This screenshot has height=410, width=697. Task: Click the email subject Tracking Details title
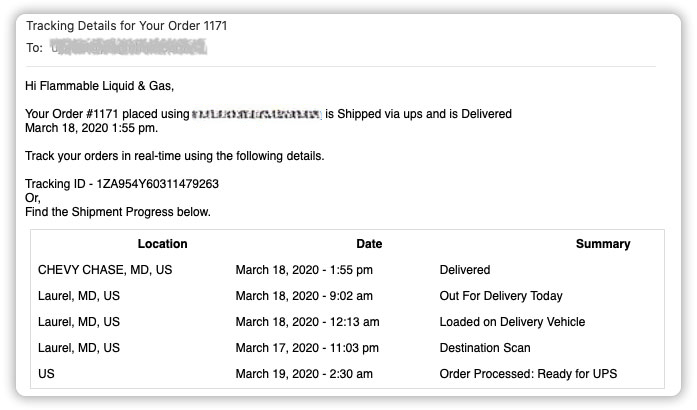(x=133, y=25)
